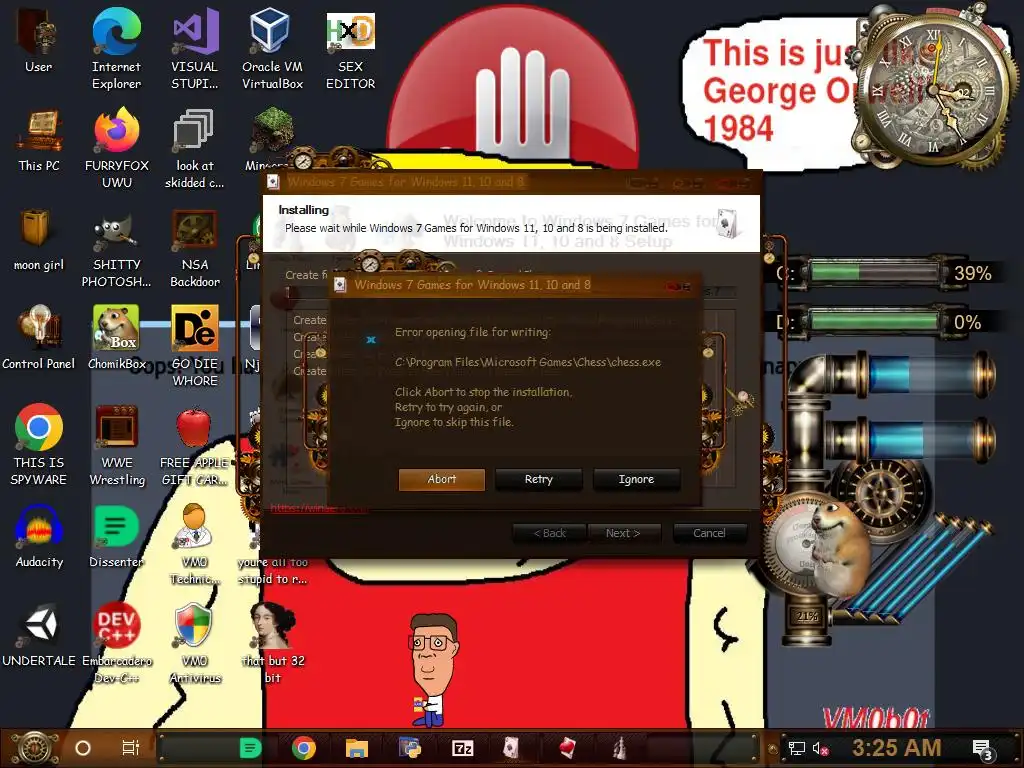Open Internet Explorer desktop shortcut
The image size is (1024, 768).
pyautogui.click(x=116, y=49)
